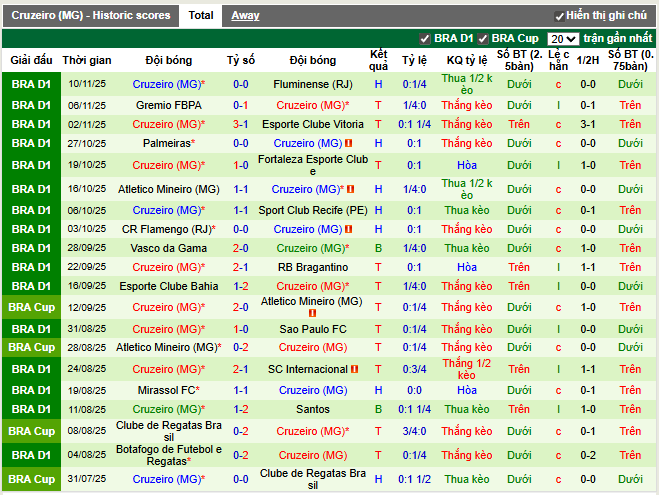Screen dimensions: 659x495
Task: Open Esporte Clube Bahia team link
Action: click(169, 286)
